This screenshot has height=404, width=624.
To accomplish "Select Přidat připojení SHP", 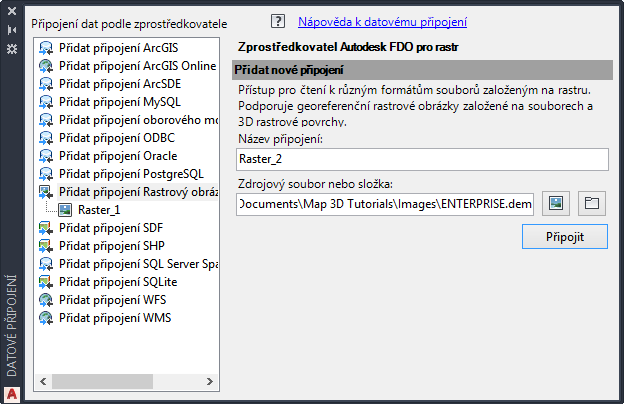I will point(112,246).
